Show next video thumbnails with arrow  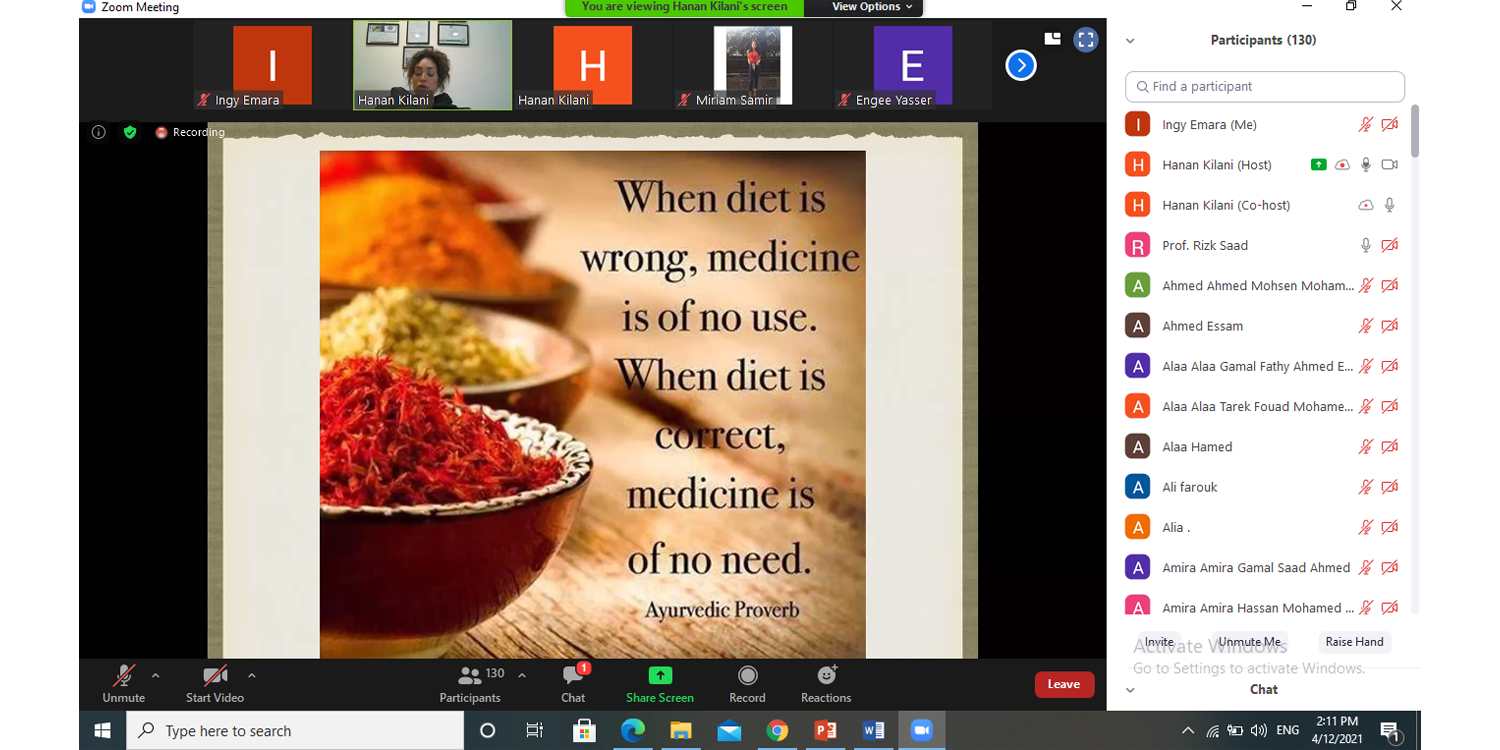(x=1020, y=65)
